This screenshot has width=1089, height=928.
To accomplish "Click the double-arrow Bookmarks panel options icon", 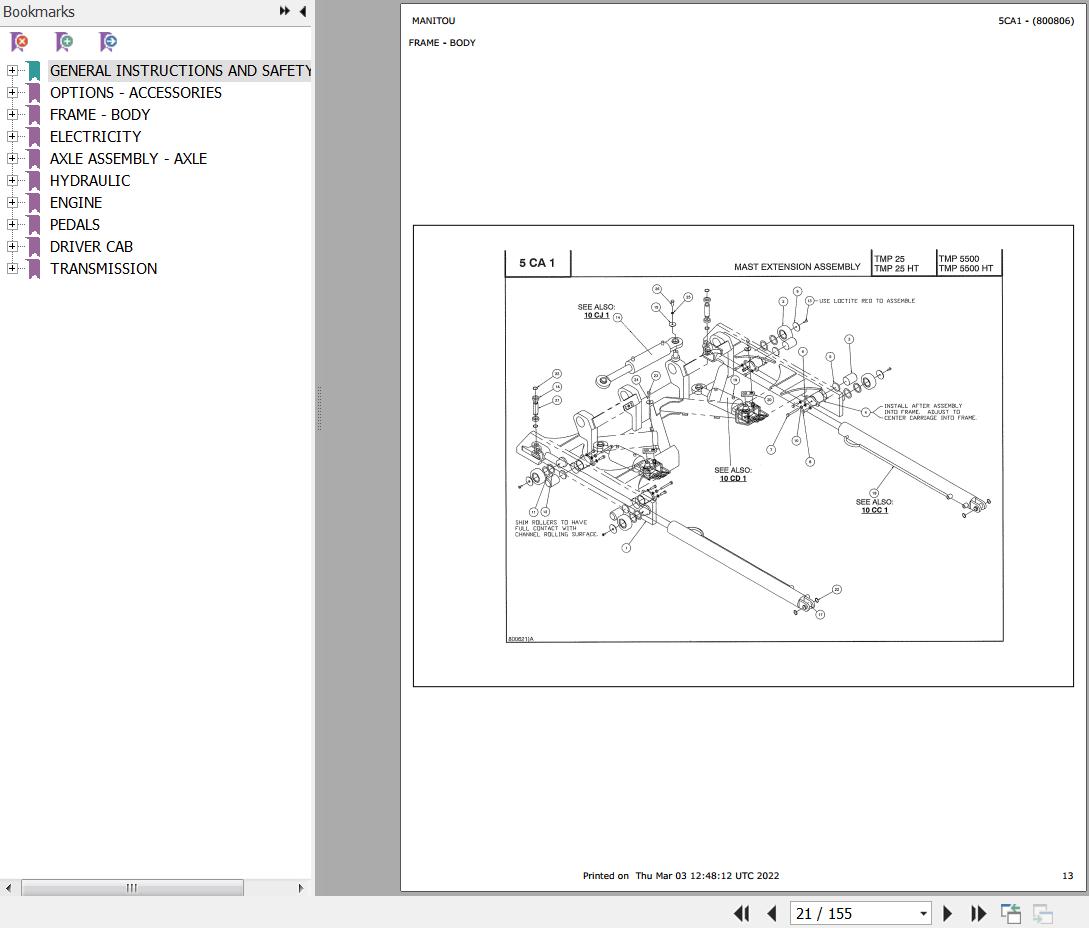I will tap(284, 11).
